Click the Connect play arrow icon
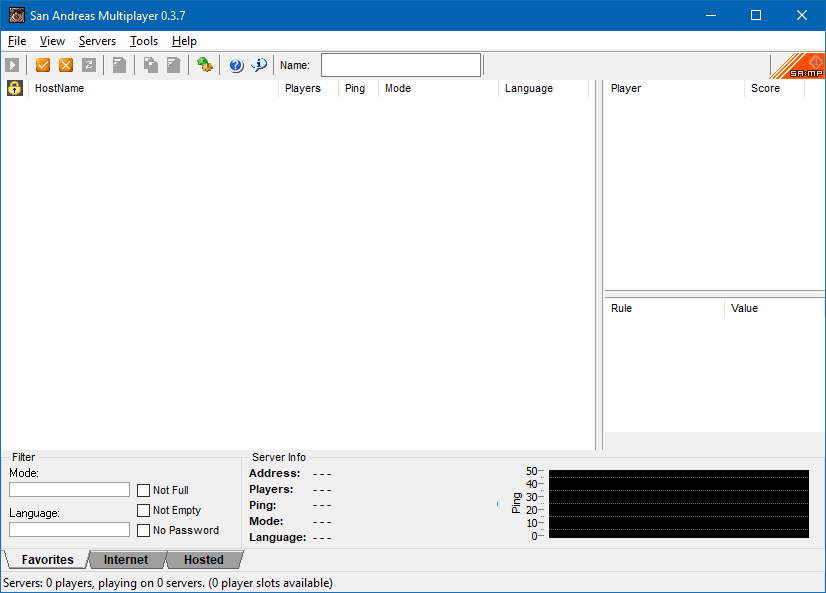 point(12,65)
